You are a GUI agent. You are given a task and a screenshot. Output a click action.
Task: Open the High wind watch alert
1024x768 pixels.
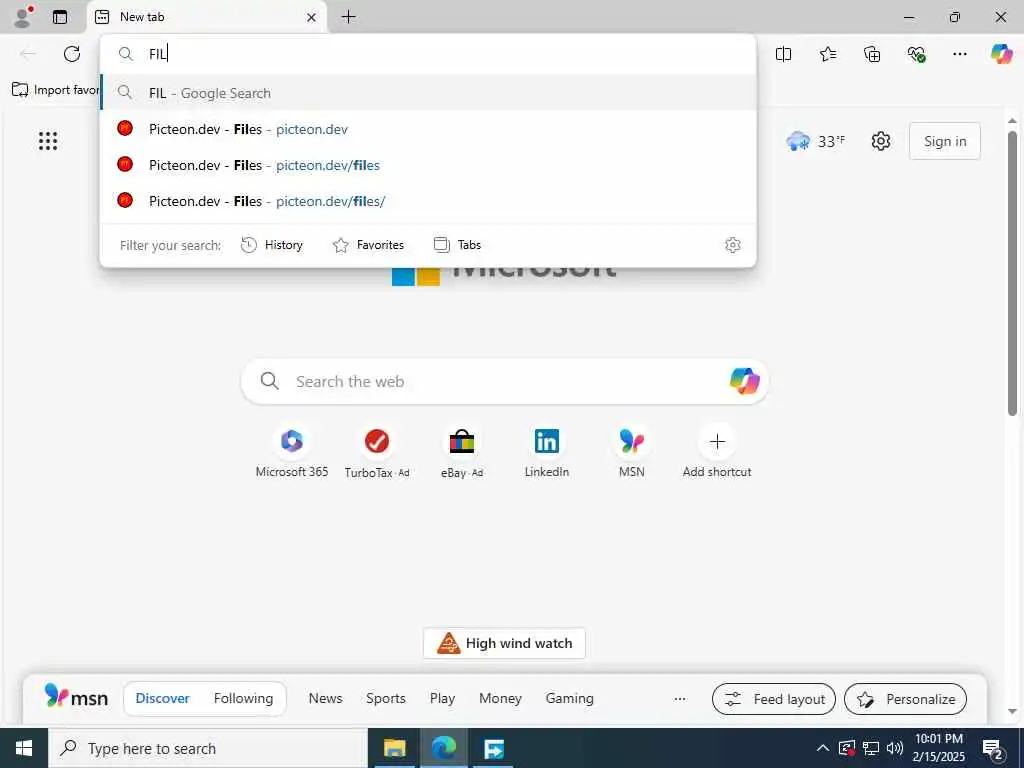click(x=504, y=643)
